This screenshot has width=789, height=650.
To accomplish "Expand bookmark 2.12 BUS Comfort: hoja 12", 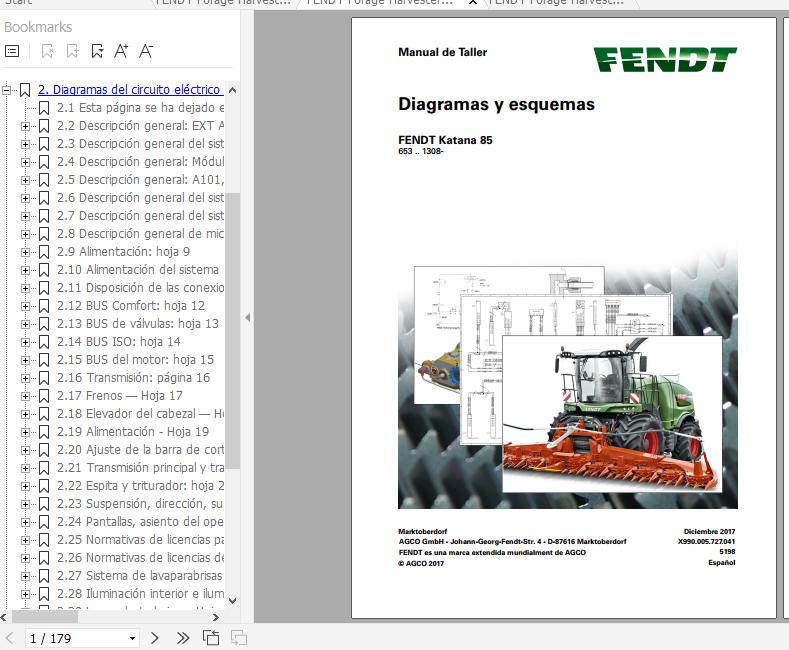I will [x=25, y=306].
